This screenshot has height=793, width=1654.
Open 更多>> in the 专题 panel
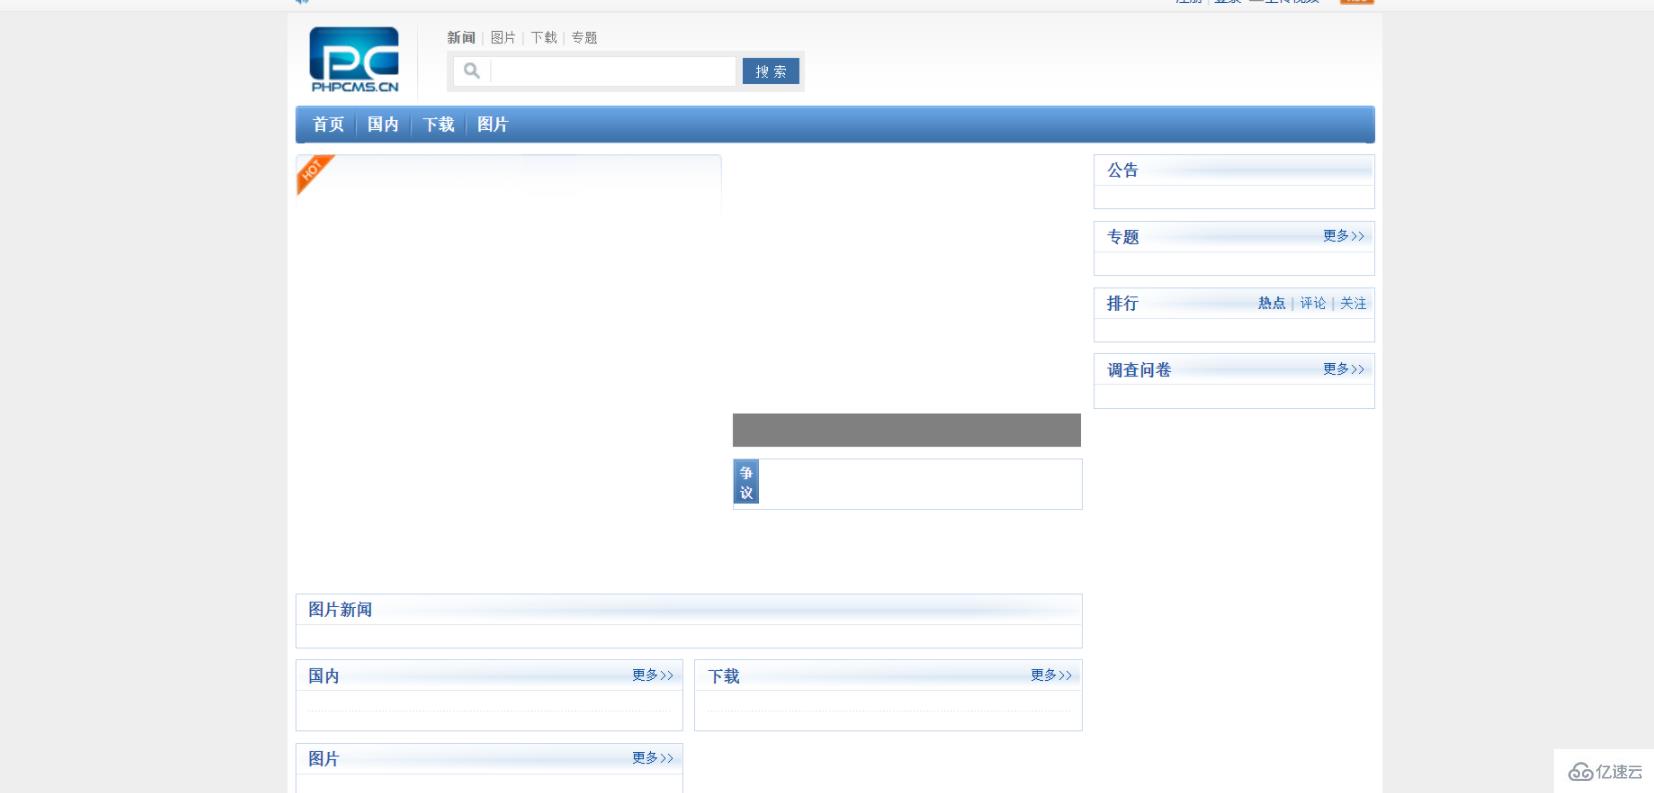(x=1344, y=236)
